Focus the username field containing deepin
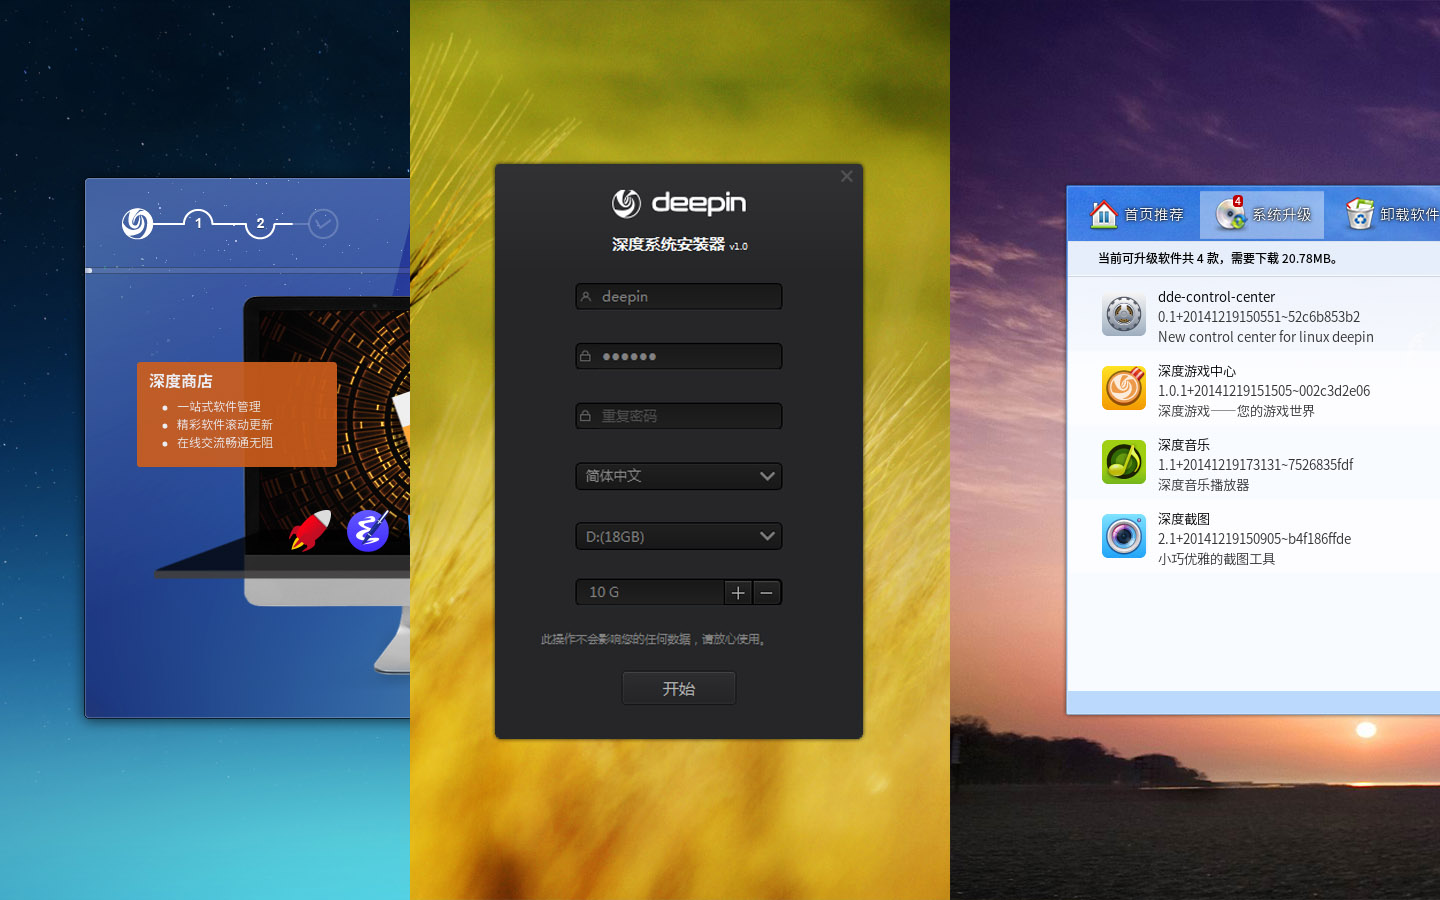The image size is (1440, 900). point(679,296)
